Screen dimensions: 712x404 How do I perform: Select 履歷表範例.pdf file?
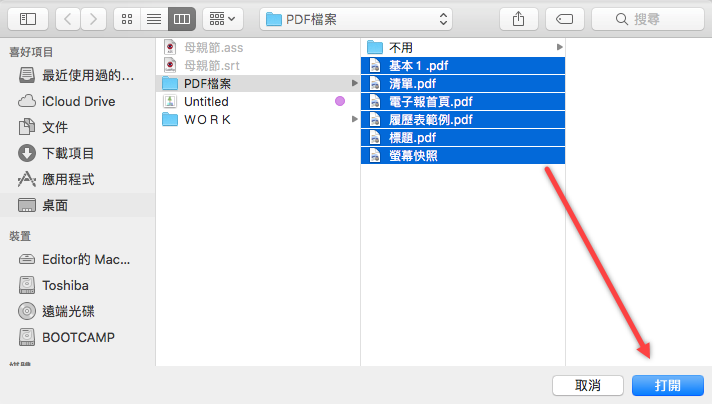click(x=463, y=120)
